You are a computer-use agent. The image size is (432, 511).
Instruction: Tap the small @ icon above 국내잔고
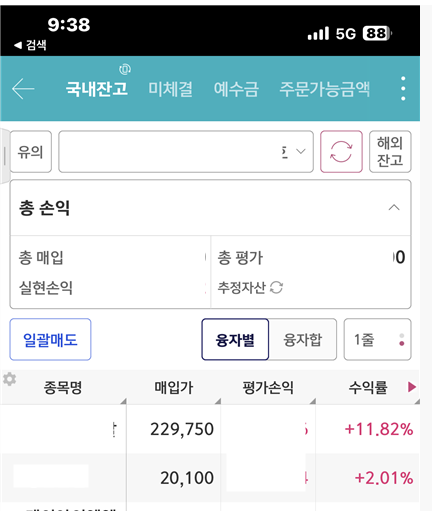125,69
